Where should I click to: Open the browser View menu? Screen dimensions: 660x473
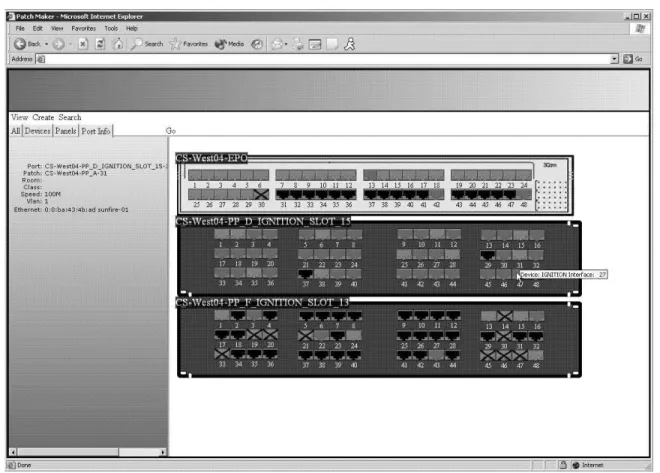[57, 28]
